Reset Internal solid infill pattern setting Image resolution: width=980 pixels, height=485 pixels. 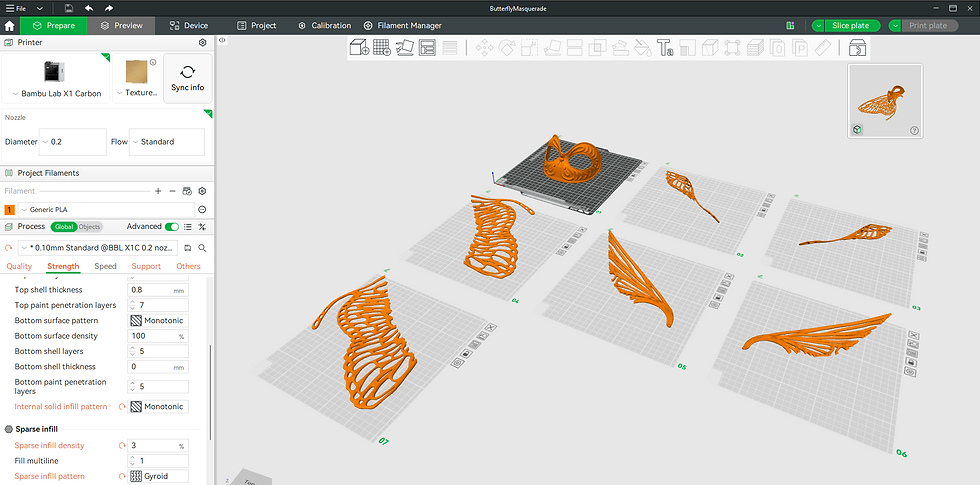(x=122, y=407)
